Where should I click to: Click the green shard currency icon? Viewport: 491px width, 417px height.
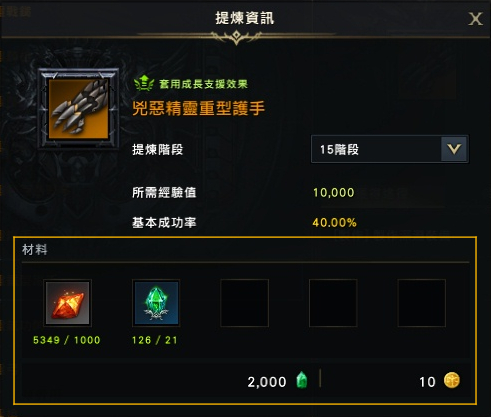(302, 380)
